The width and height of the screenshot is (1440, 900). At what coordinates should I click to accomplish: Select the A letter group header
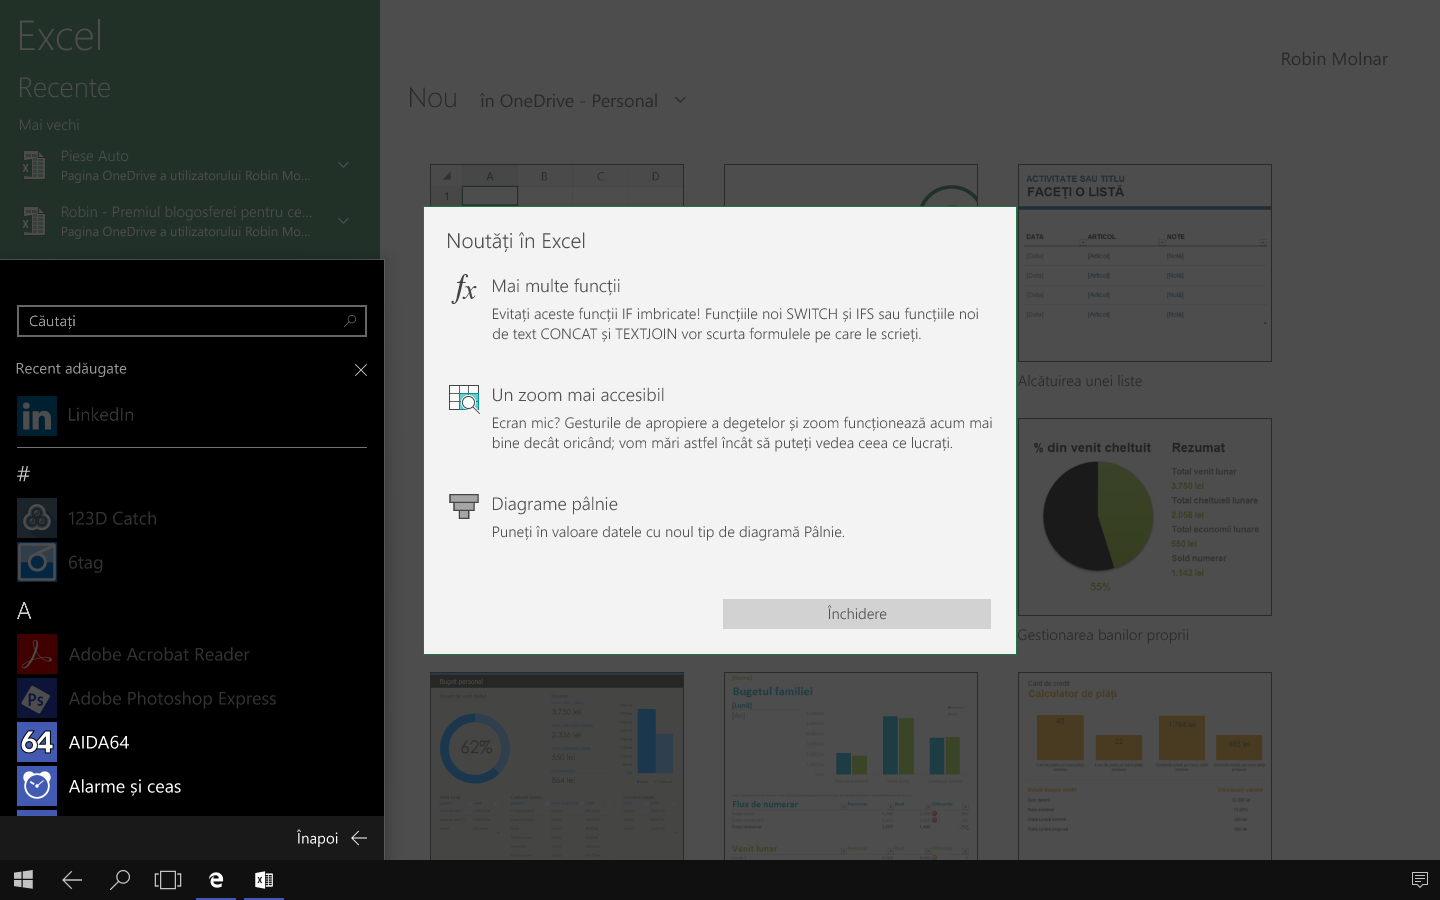click(x=24, y=611)
